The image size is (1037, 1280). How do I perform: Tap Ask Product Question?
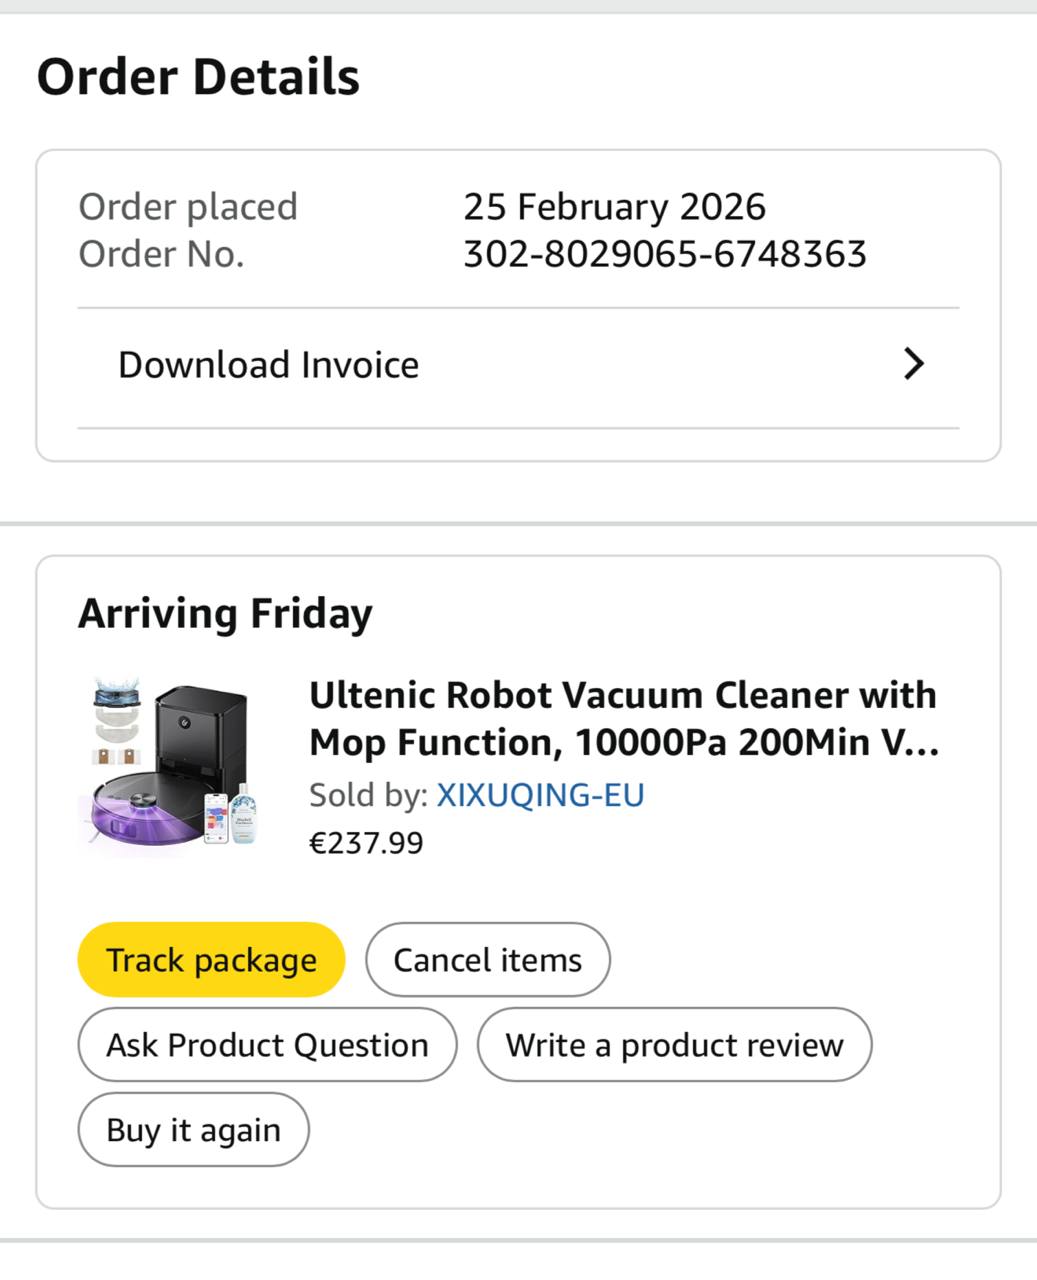[267, 1045]
